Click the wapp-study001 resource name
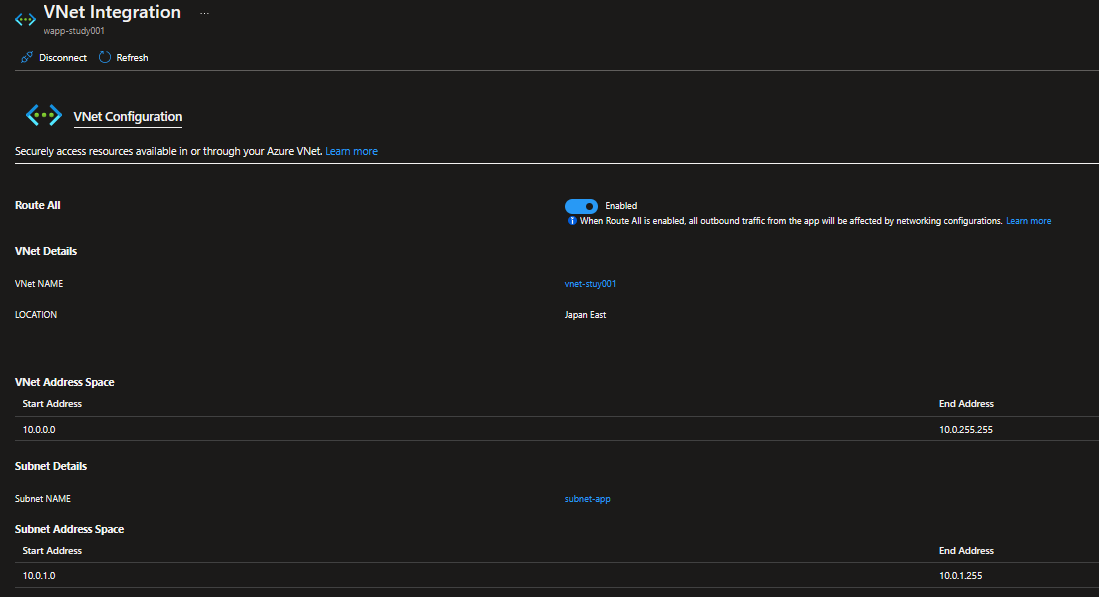The height and width of the screenshot is (597, 1099). click(74, 31)
